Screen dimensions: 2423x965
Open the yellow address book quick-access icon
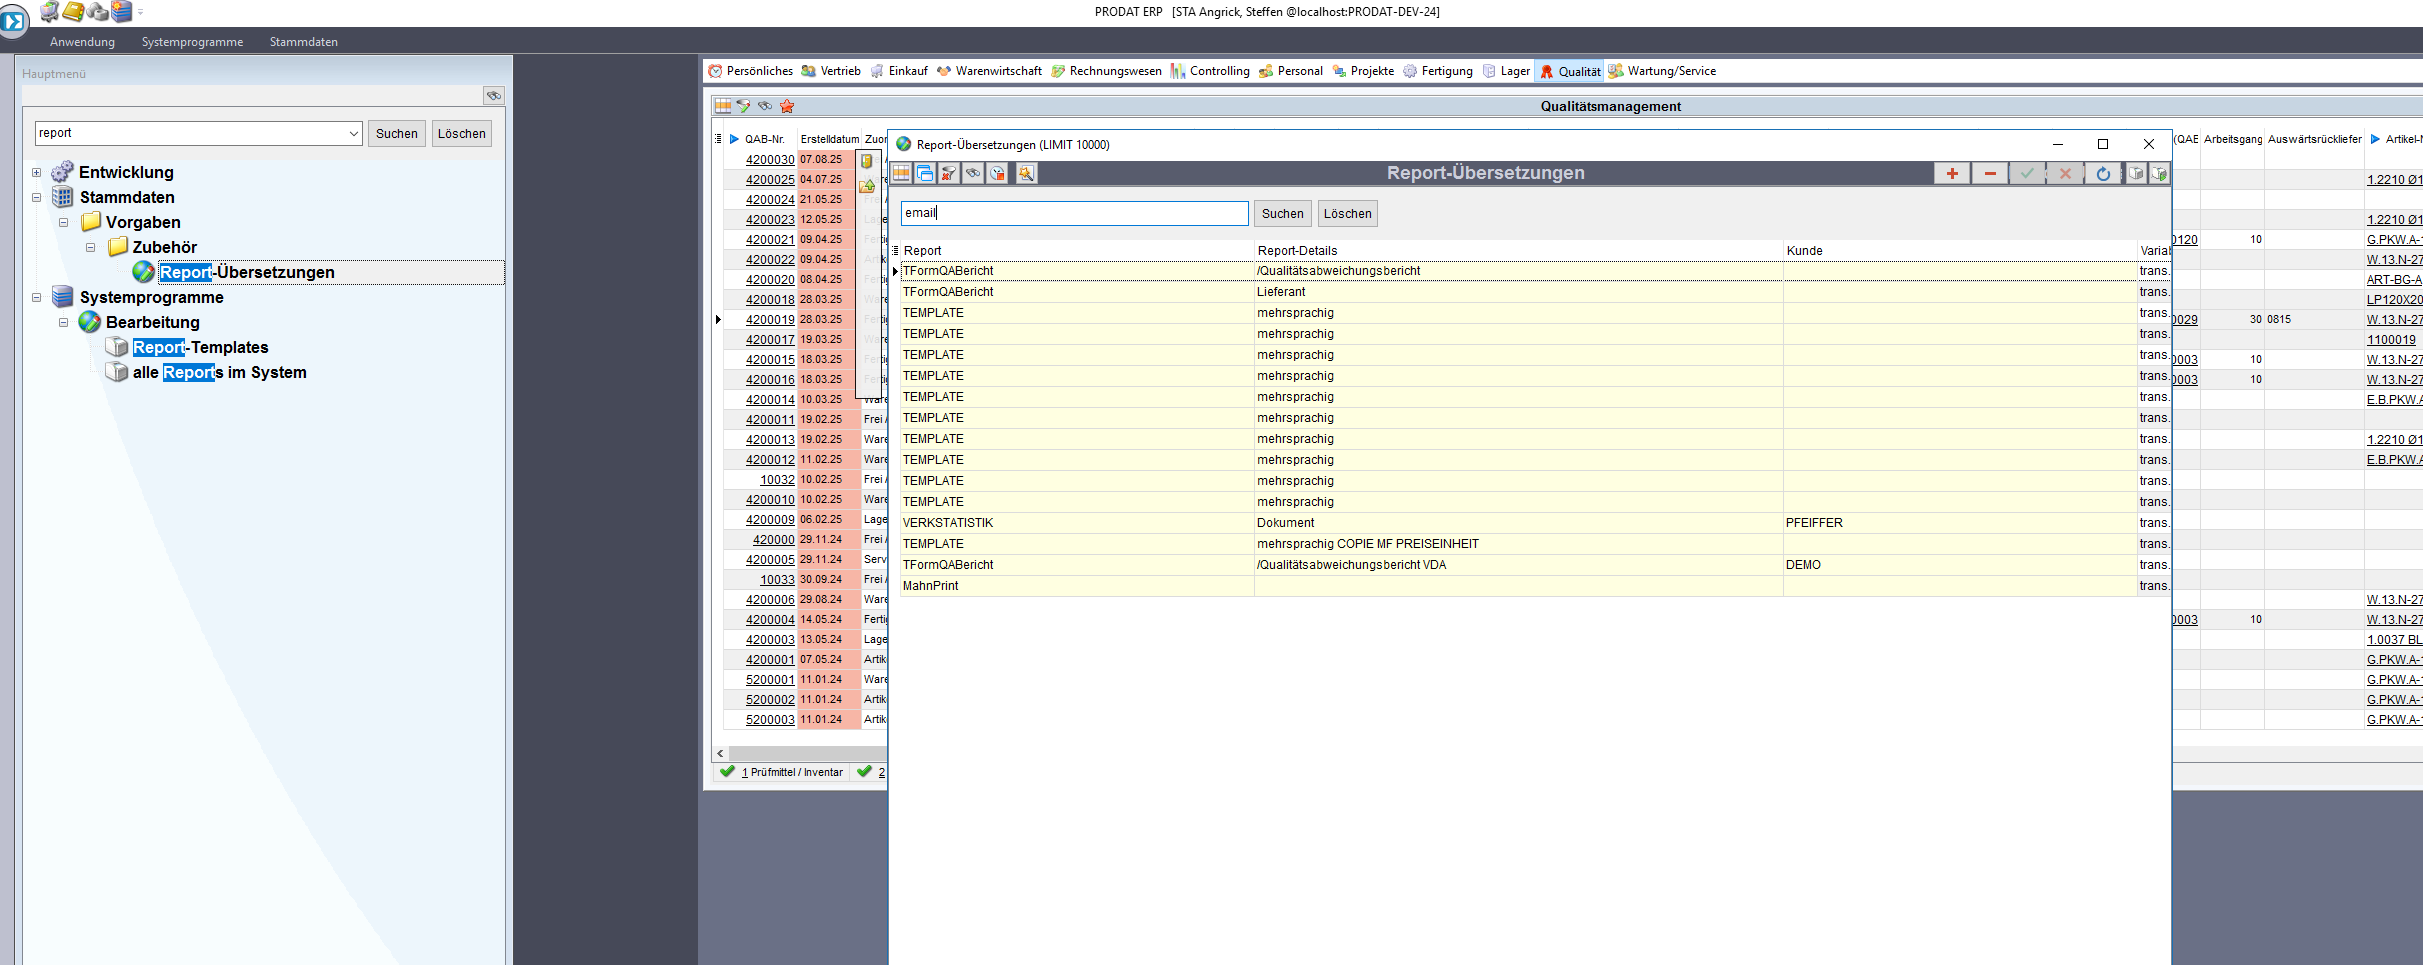tap(73, 12)
